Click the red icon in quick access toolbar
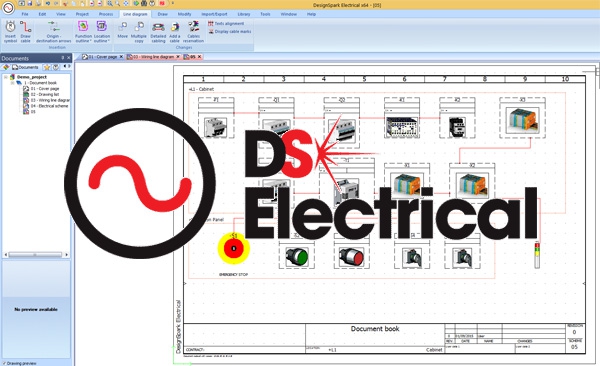This screenshot has height=366, width=600. [x=162, y=3]
